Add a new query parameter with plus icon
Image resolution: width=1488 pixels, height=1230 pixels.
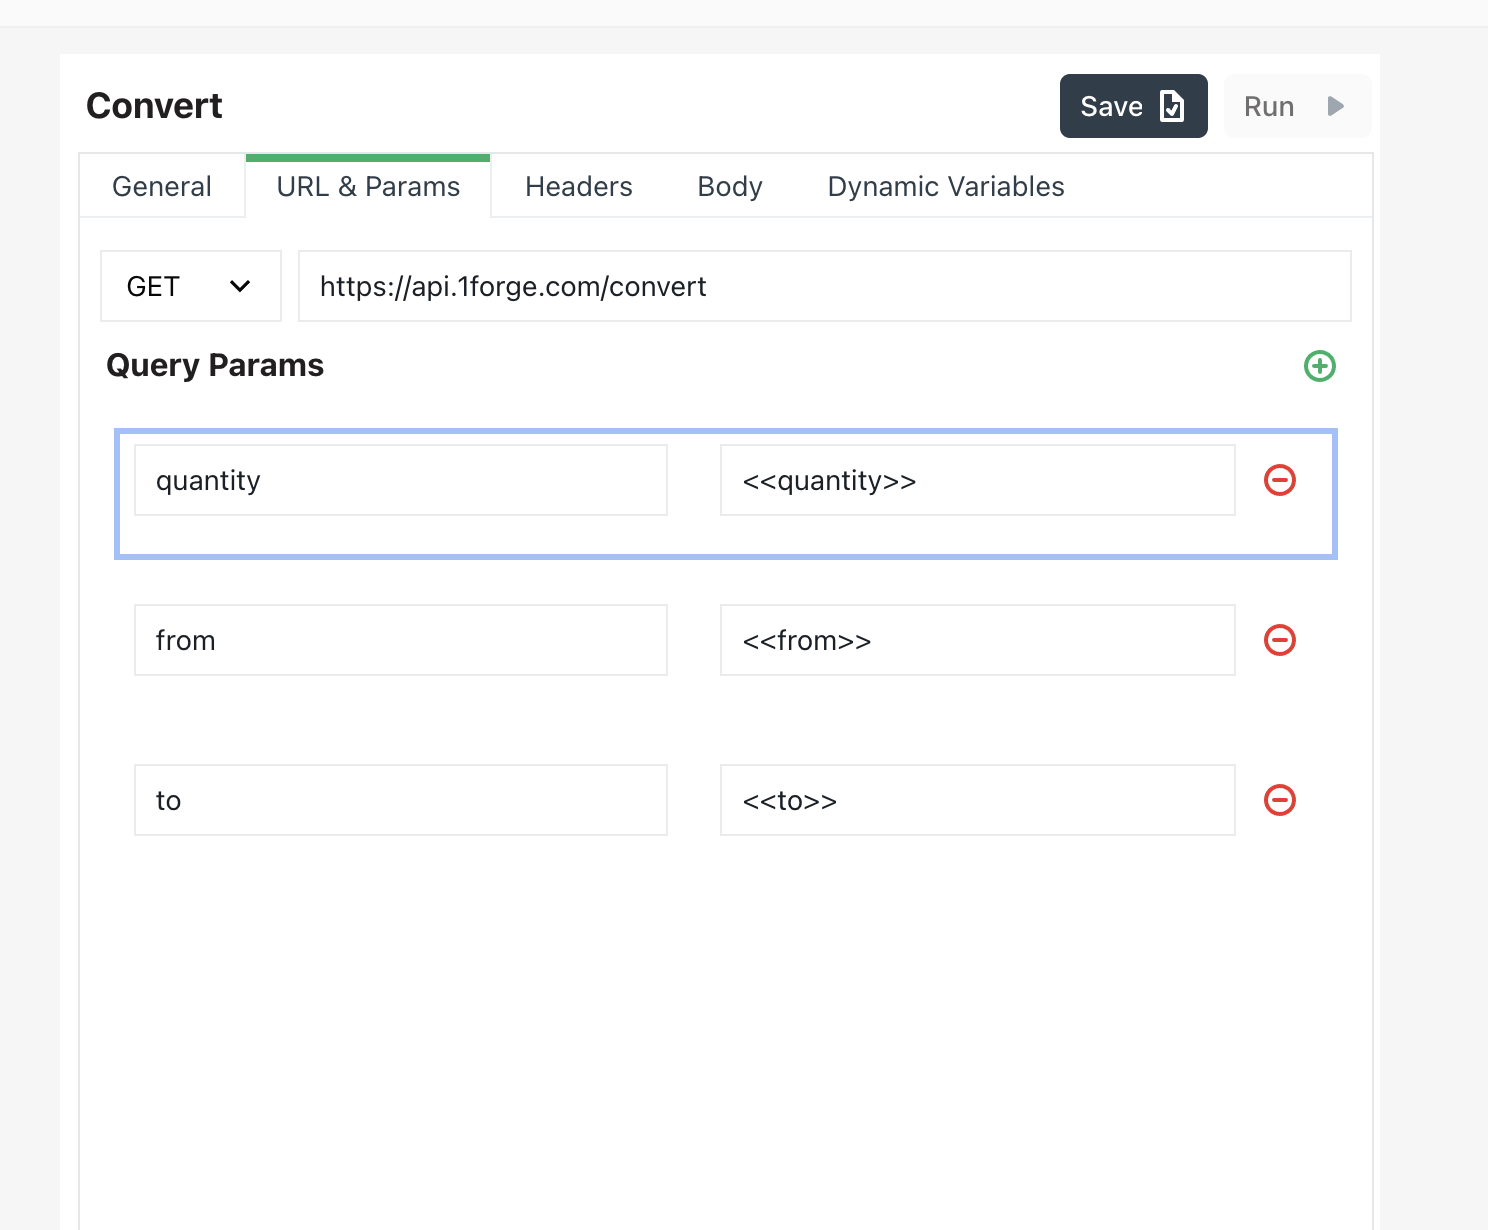coord(1320,367)
